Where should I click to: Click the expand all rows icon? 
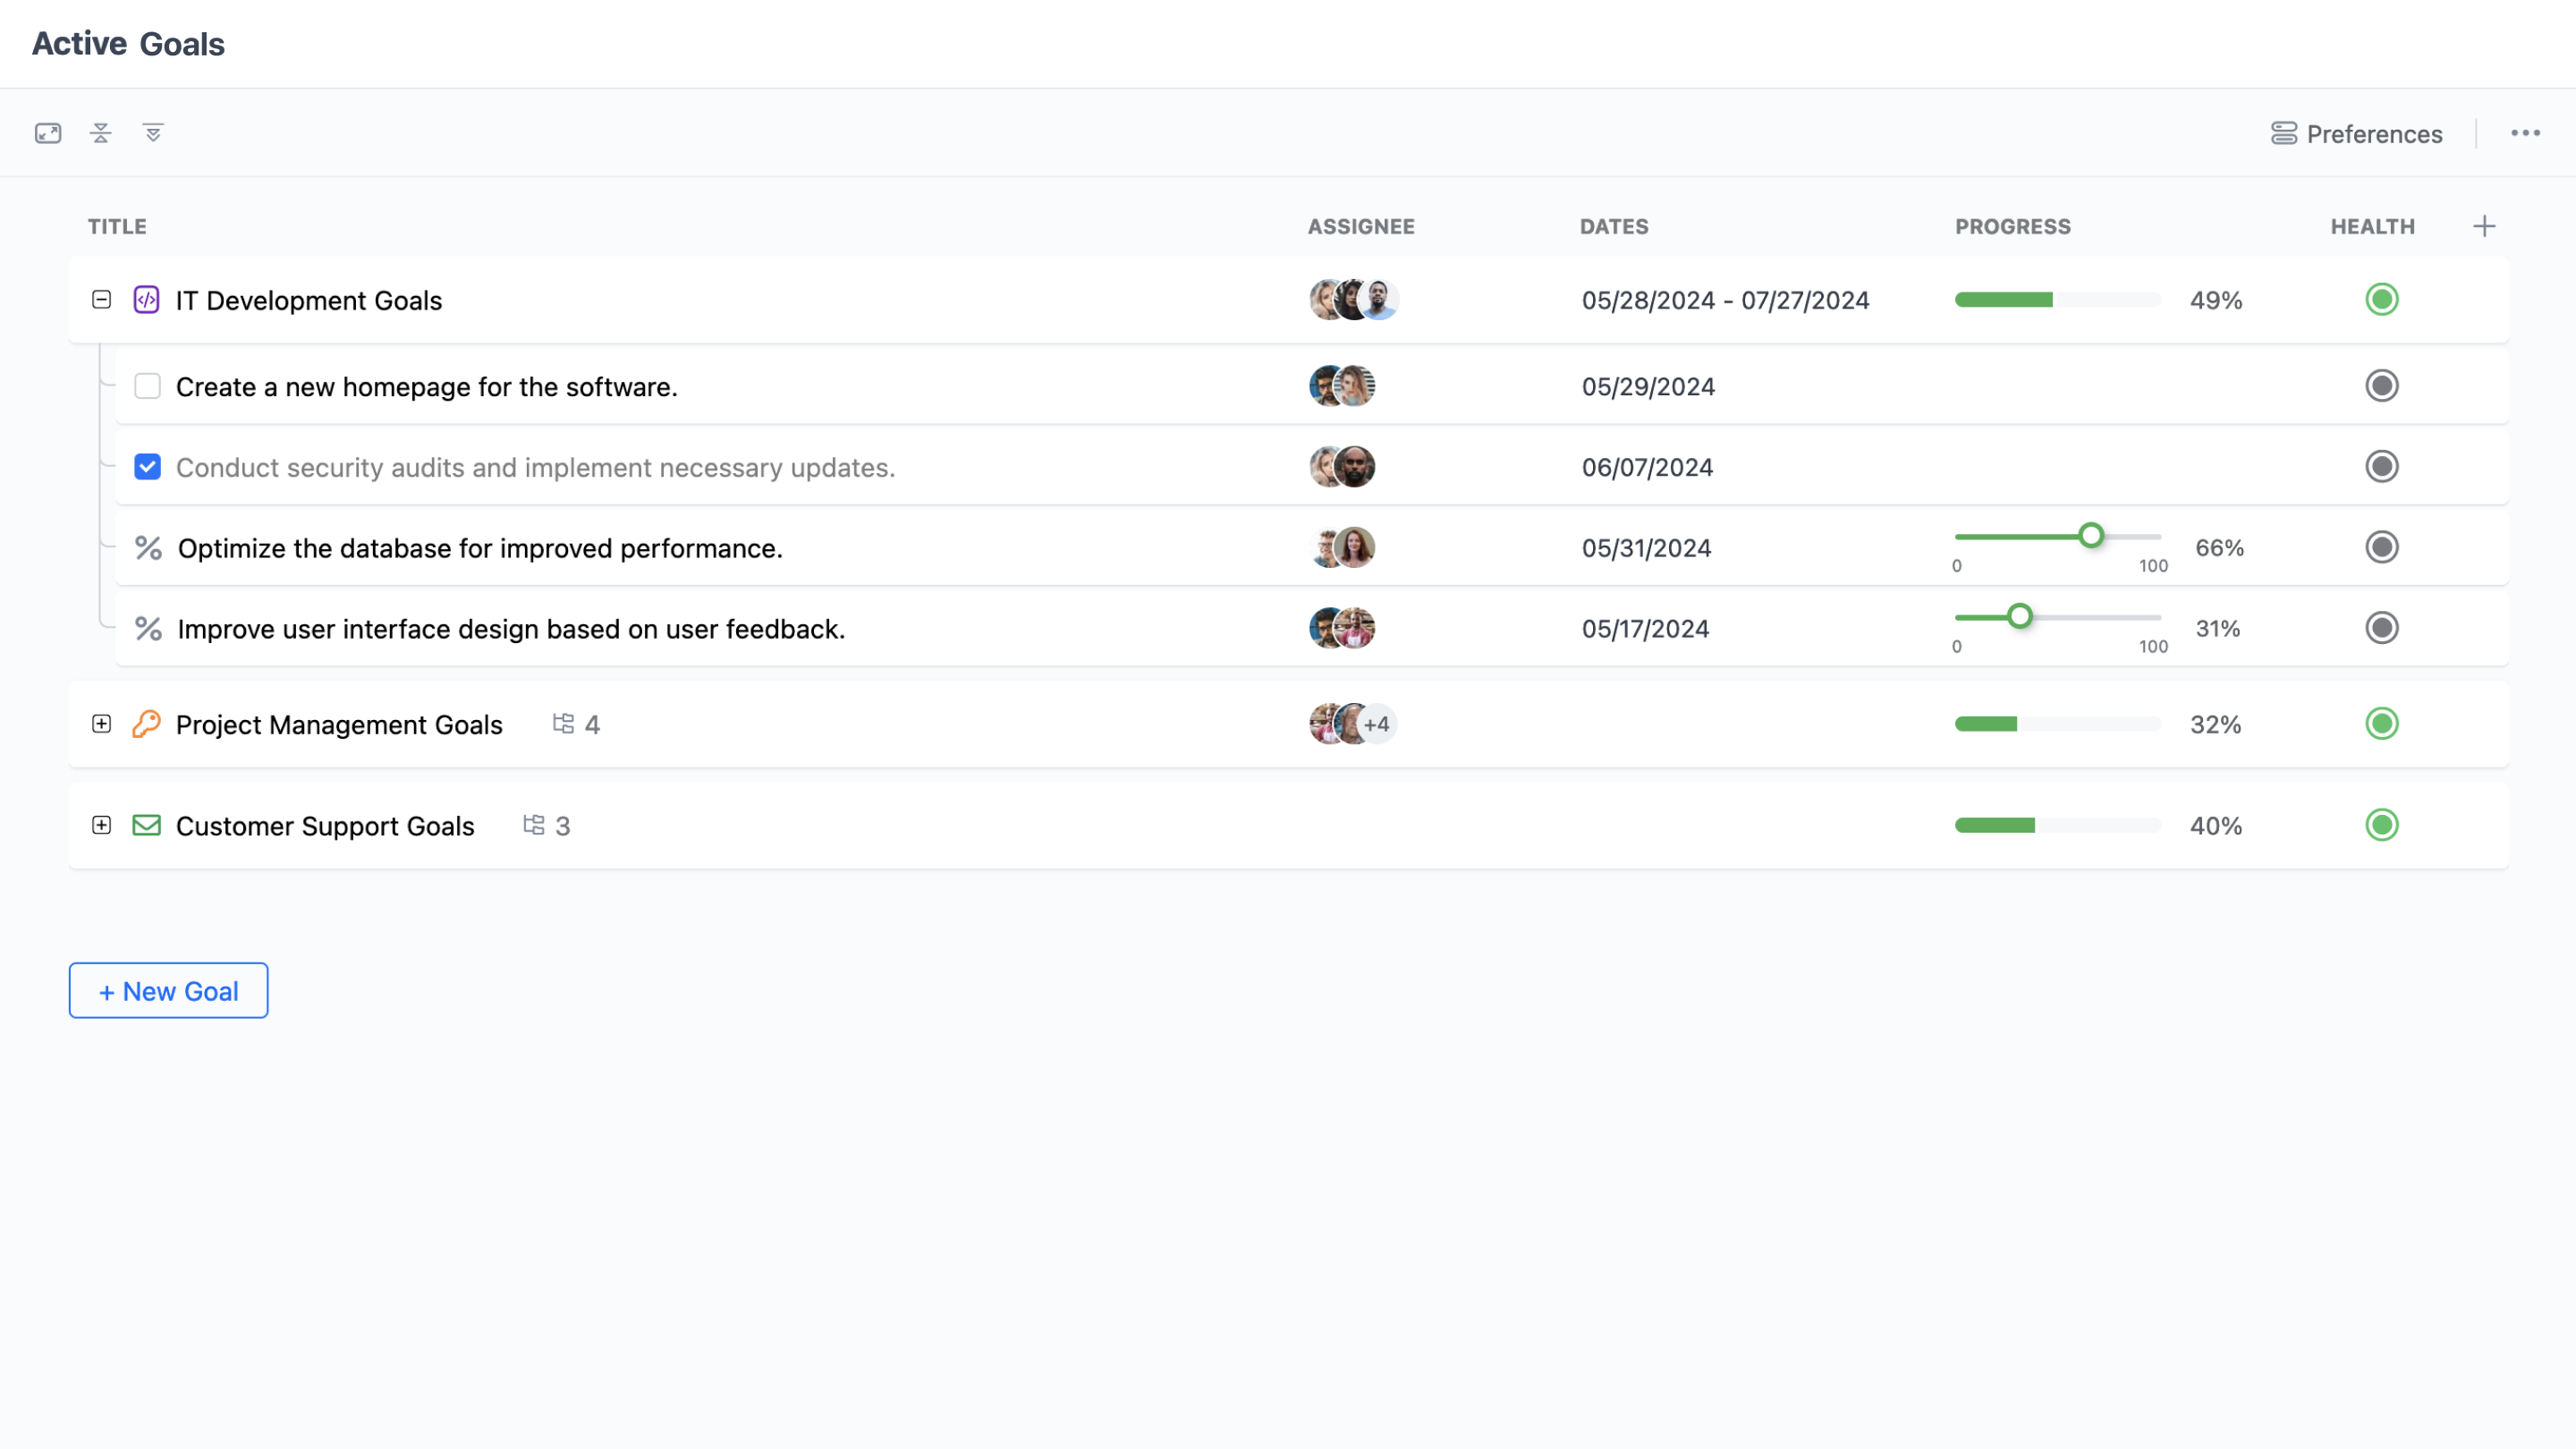tap(153, 133)
